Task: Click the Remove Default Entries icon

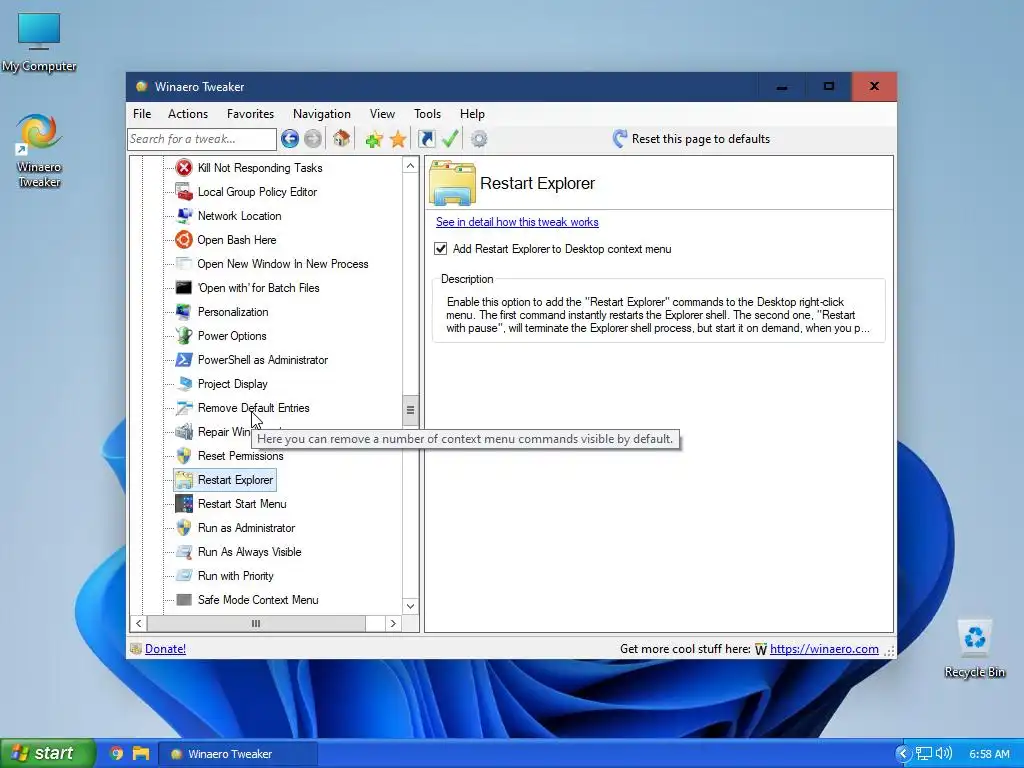Action: [184, 408]
